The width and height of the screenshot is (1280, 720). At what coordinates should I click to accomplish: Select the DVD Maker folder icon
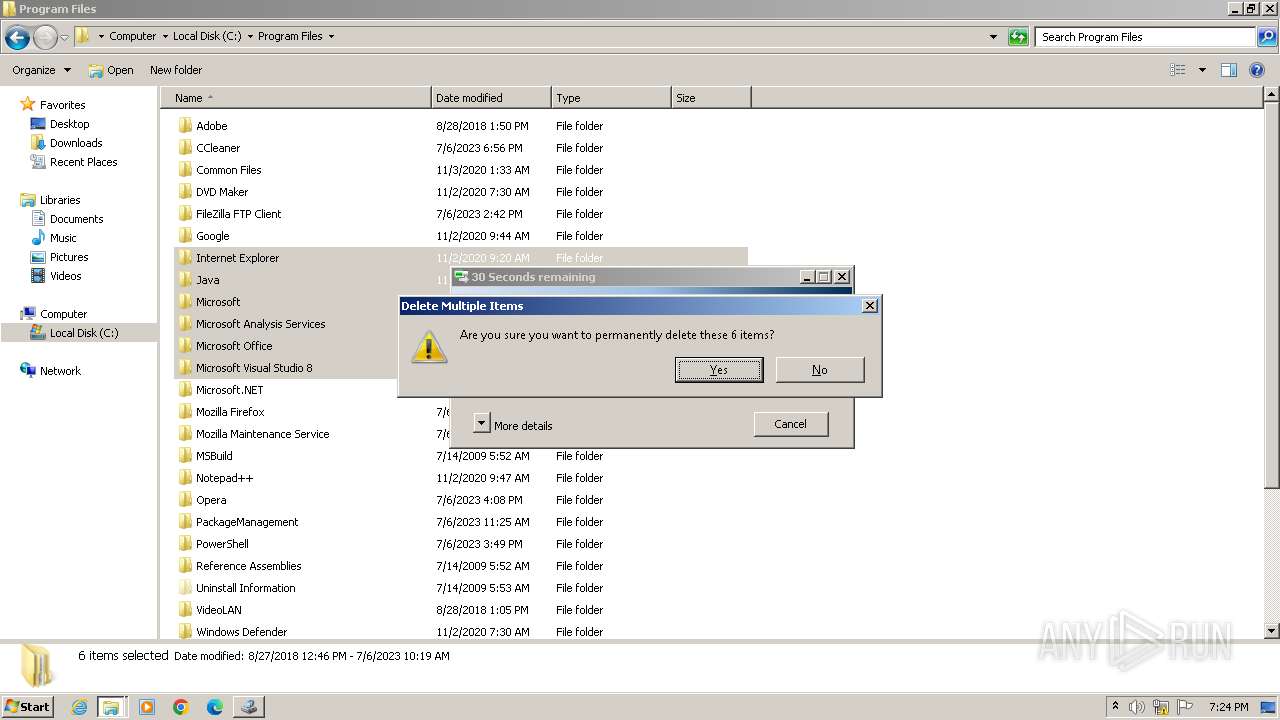coord(185,192)
